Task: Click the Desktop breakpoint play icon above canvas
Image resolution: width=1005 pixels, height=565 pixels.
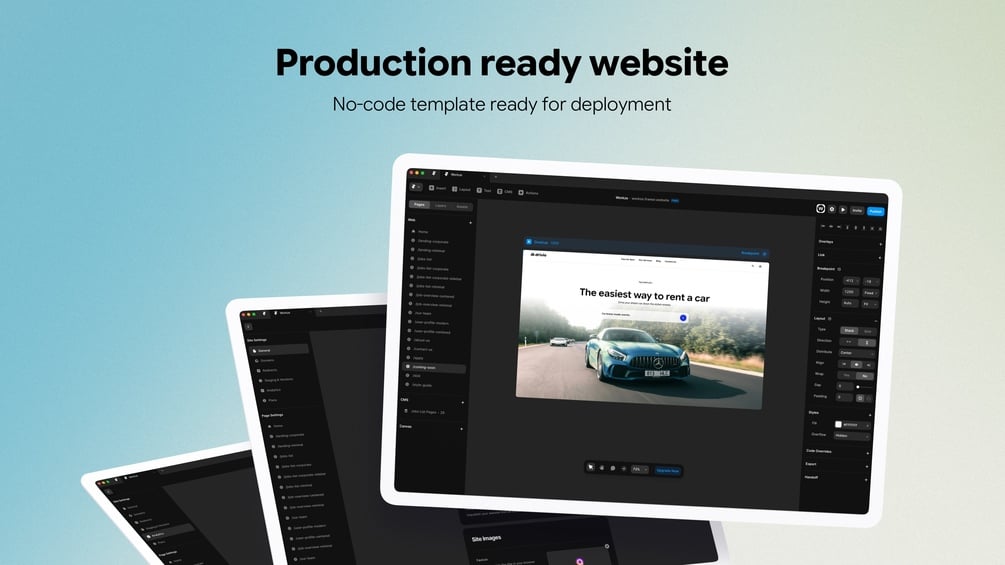Action: click(x=529, y=242)
